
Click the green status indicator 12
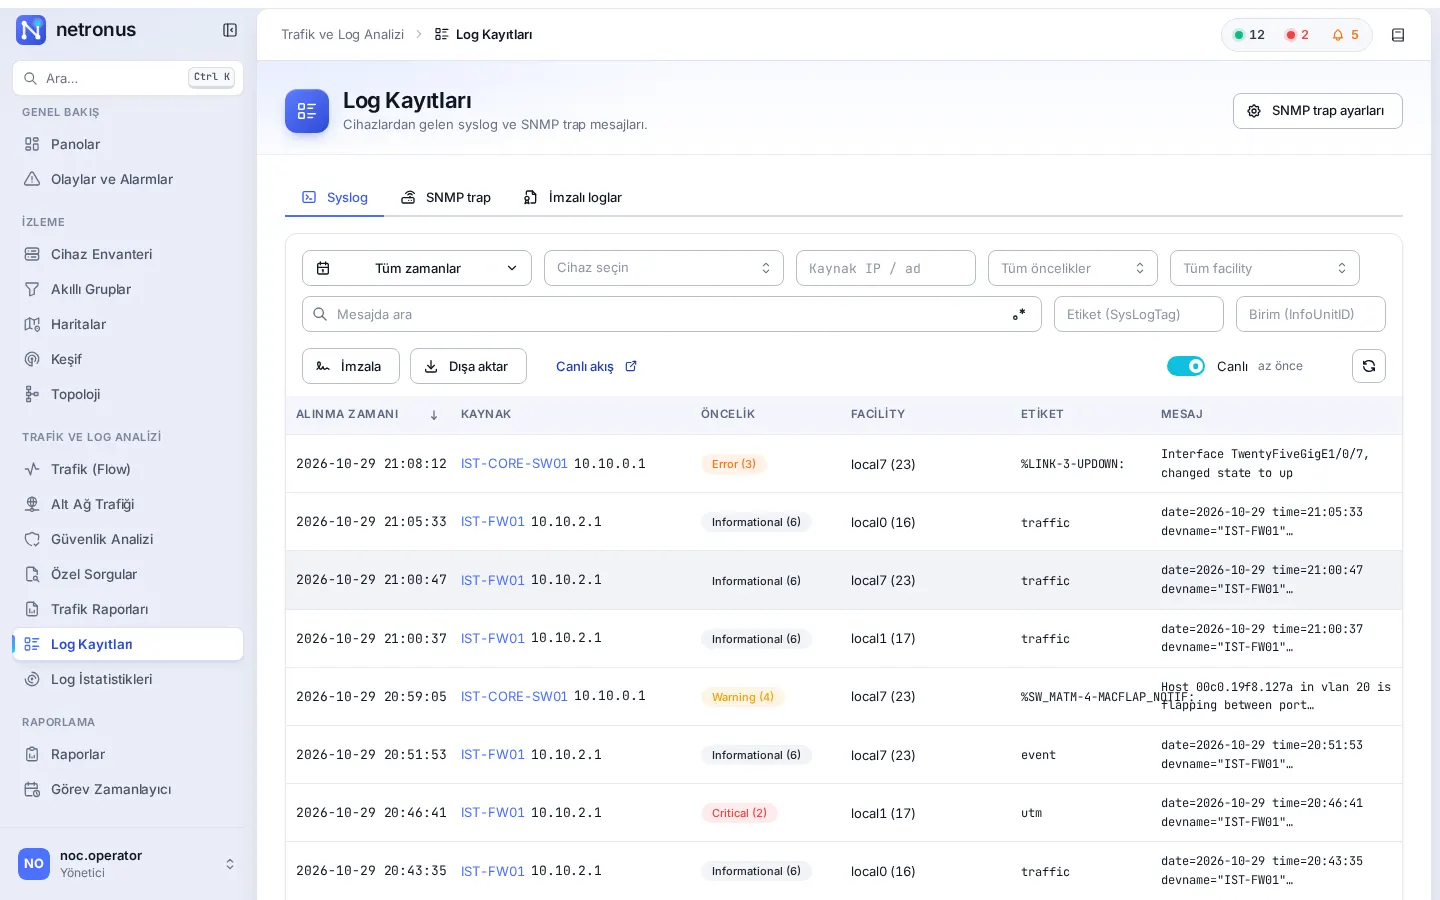pyautogui.click(x=1249, y=35)
